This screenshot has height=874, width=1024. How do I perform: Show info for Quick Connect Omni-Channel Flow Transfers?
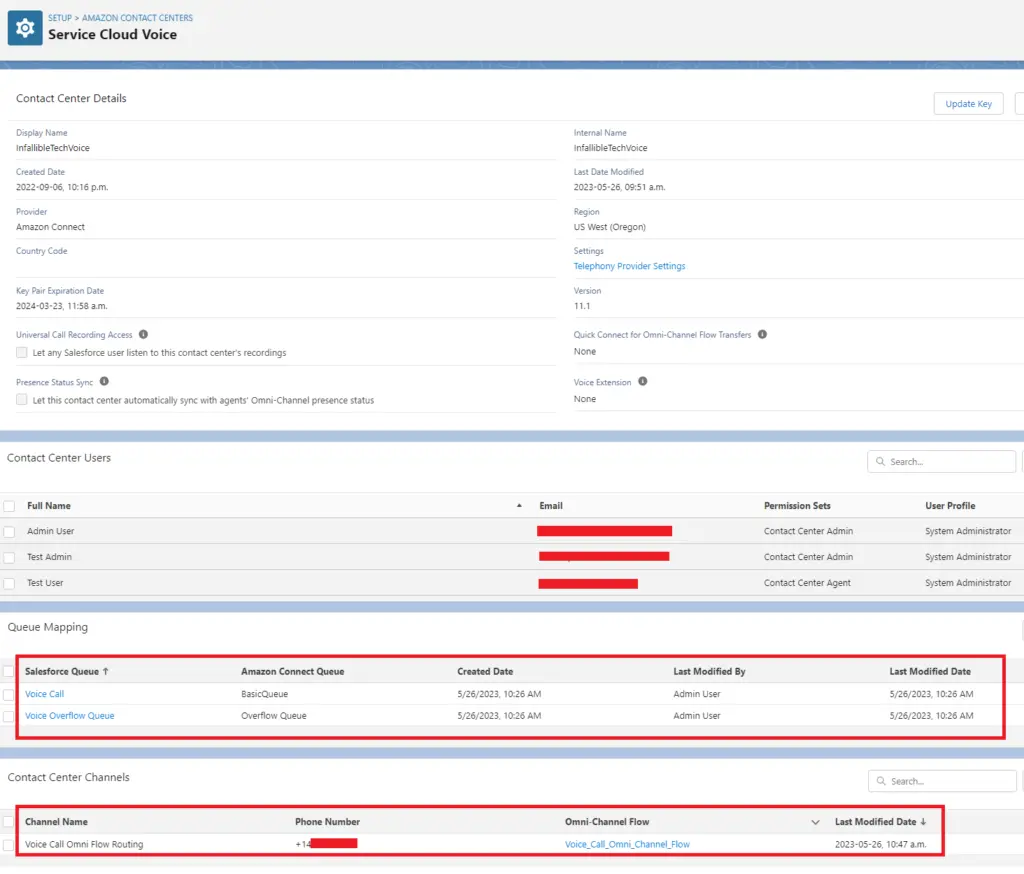pos(762,334)
